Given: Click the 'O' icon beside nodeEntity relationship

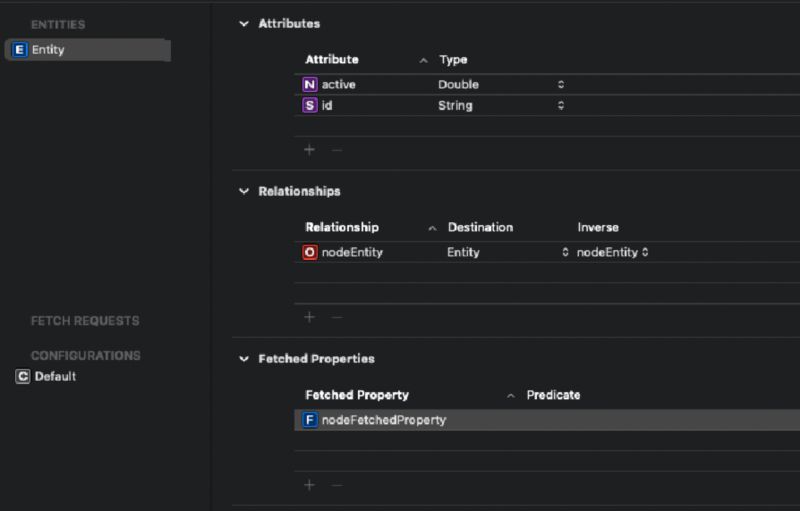Looking at the screenshot, I should pyautogui.click(x=310, y=252).
